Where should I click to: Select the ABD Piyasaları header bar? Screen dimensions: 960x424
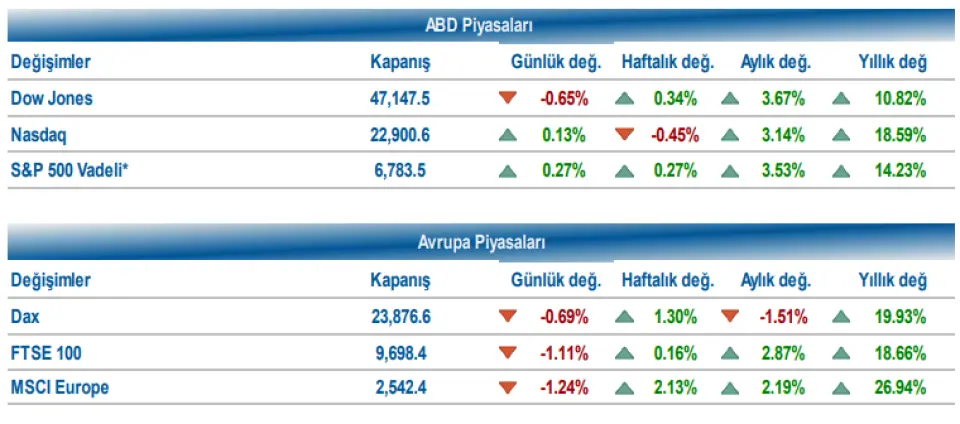coord(480,25)
